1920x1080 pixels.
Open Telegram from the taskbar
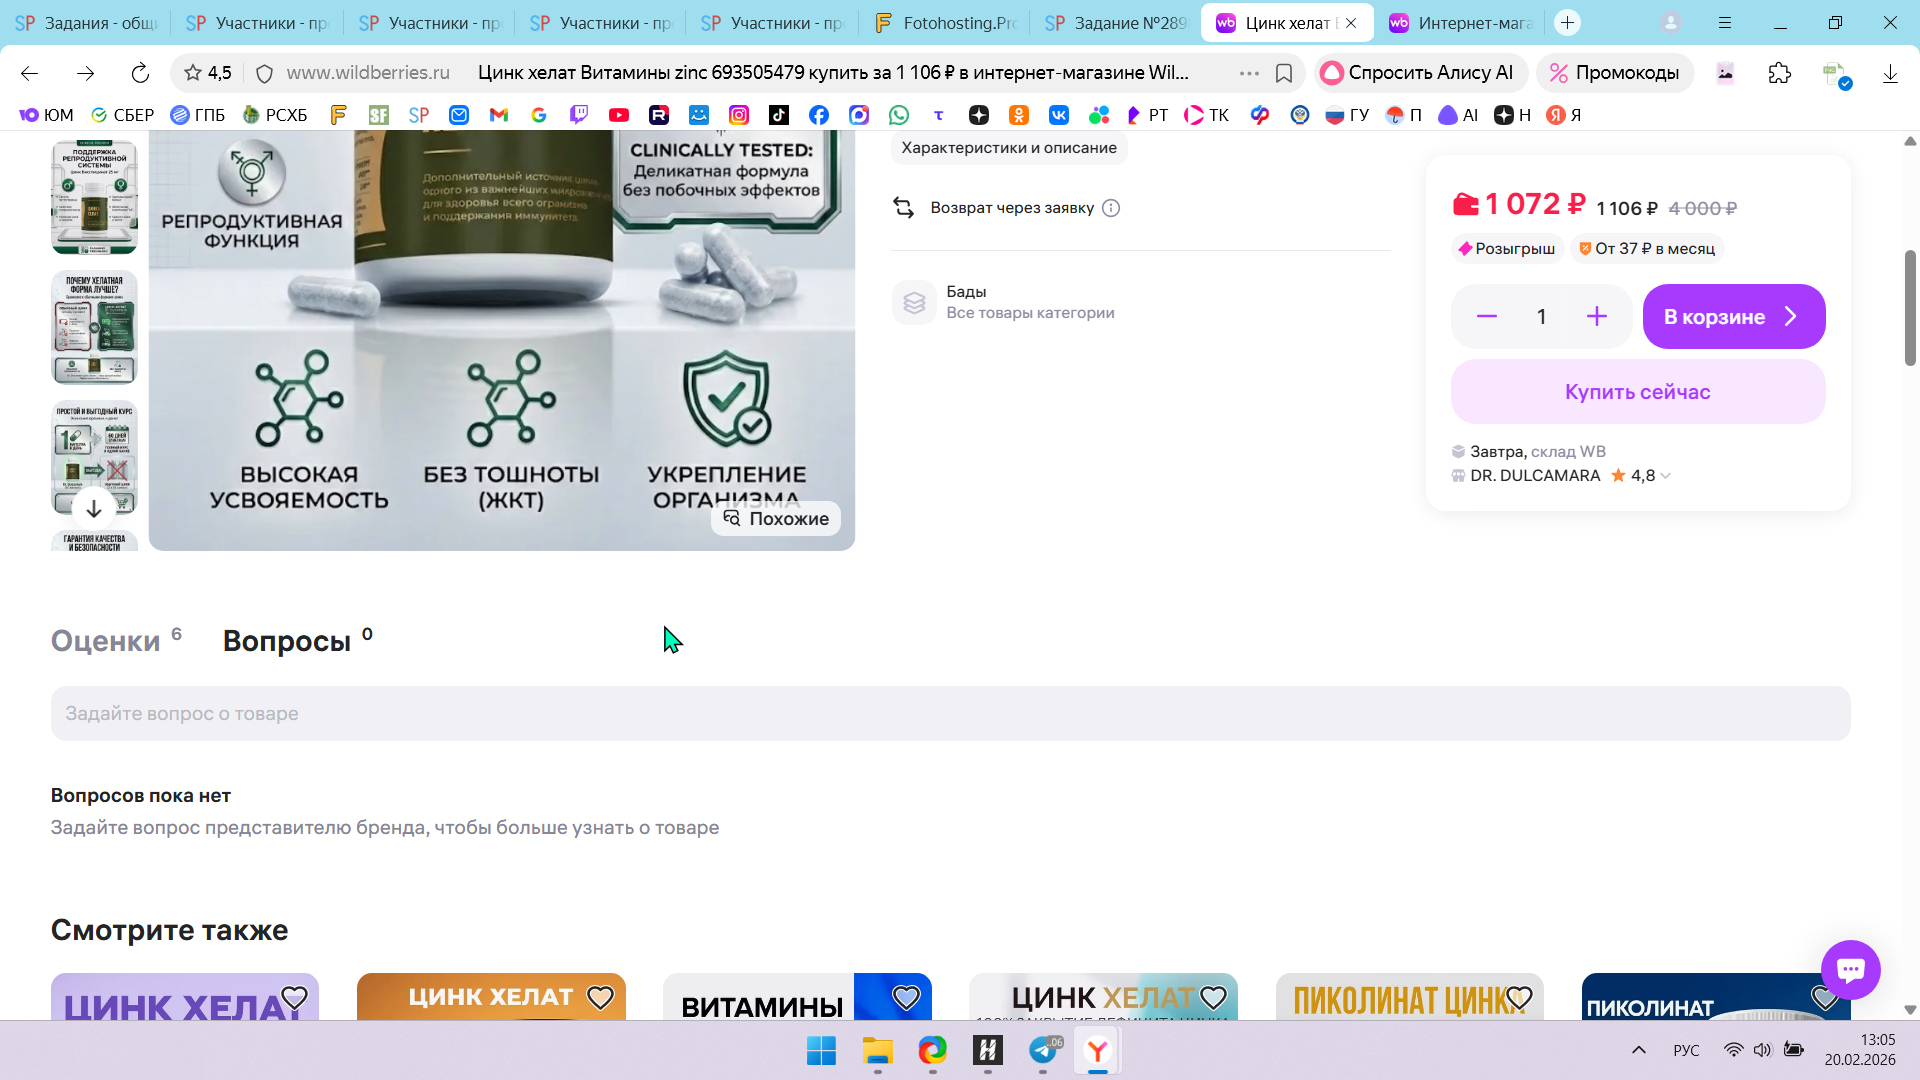1043,1050
